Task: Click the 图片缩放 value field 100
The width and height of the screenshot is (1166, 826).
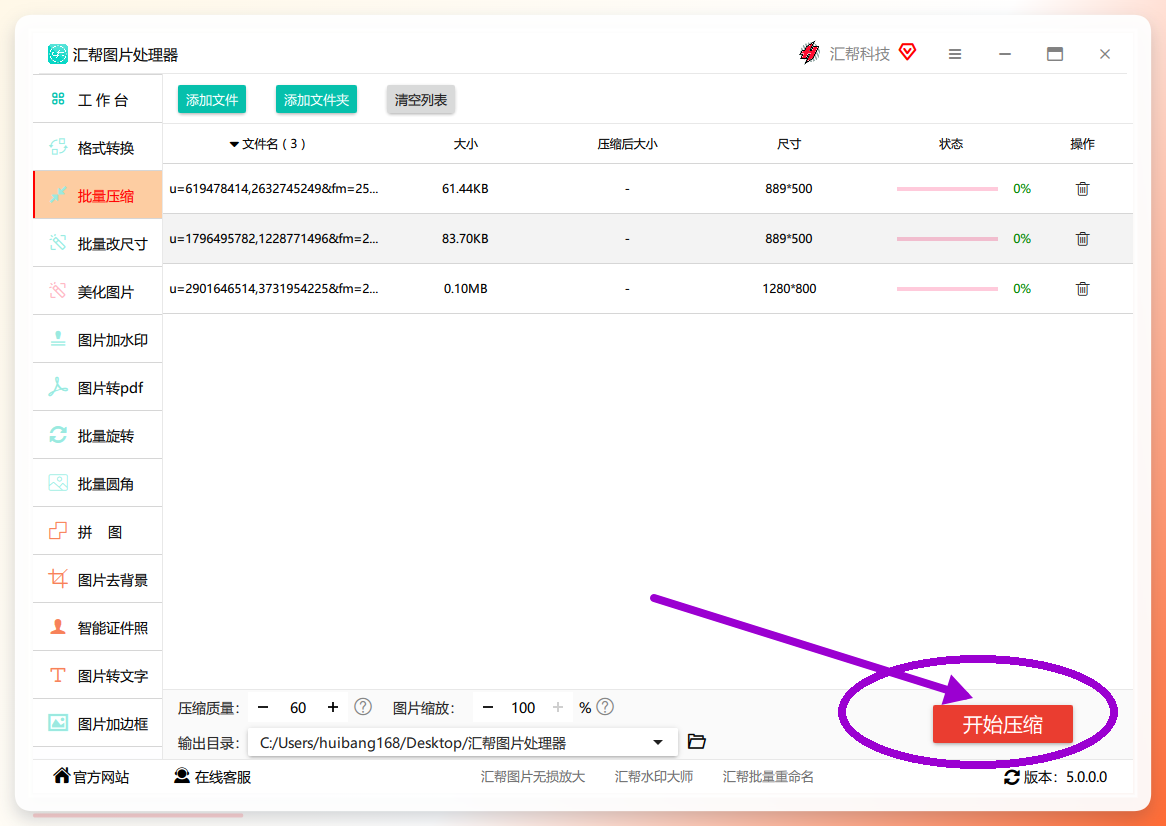Action: [523, 707]
